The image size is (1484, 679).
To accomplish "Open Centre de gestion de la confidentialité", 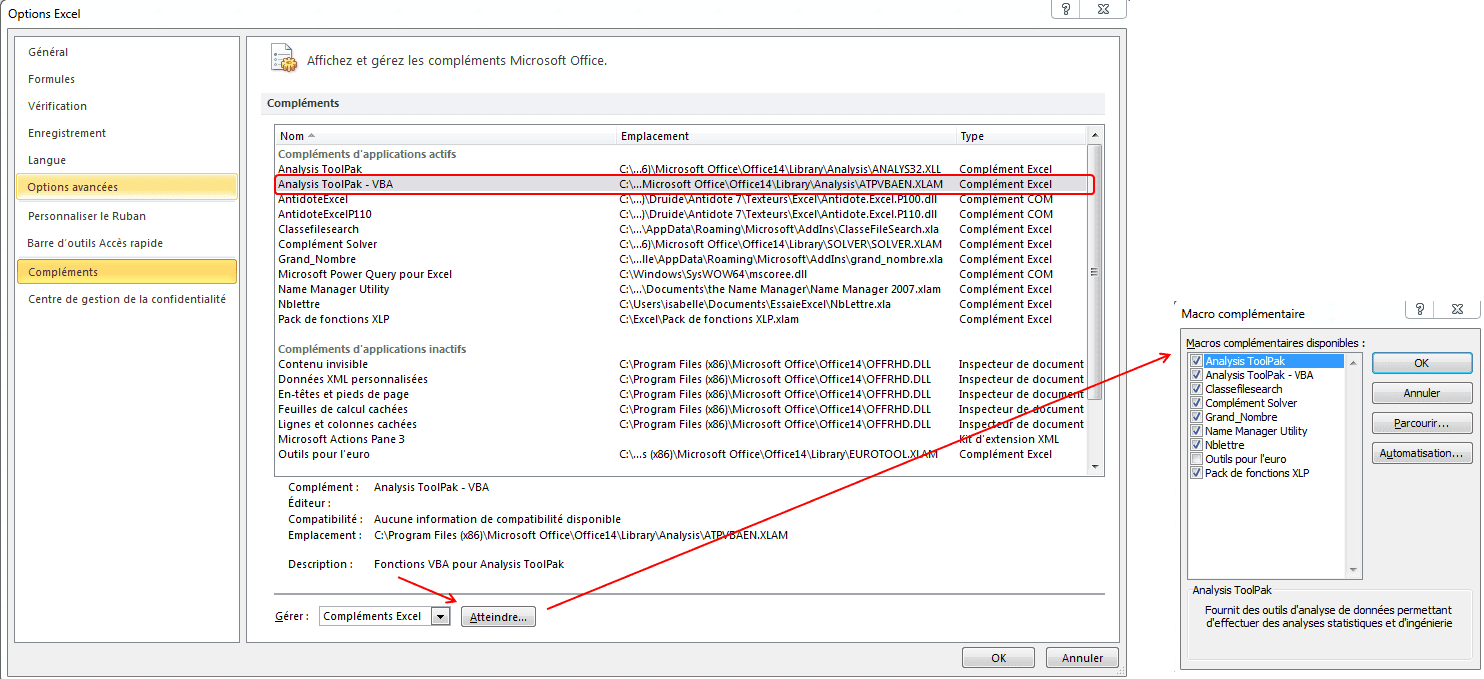I will [x=127, y=299].
